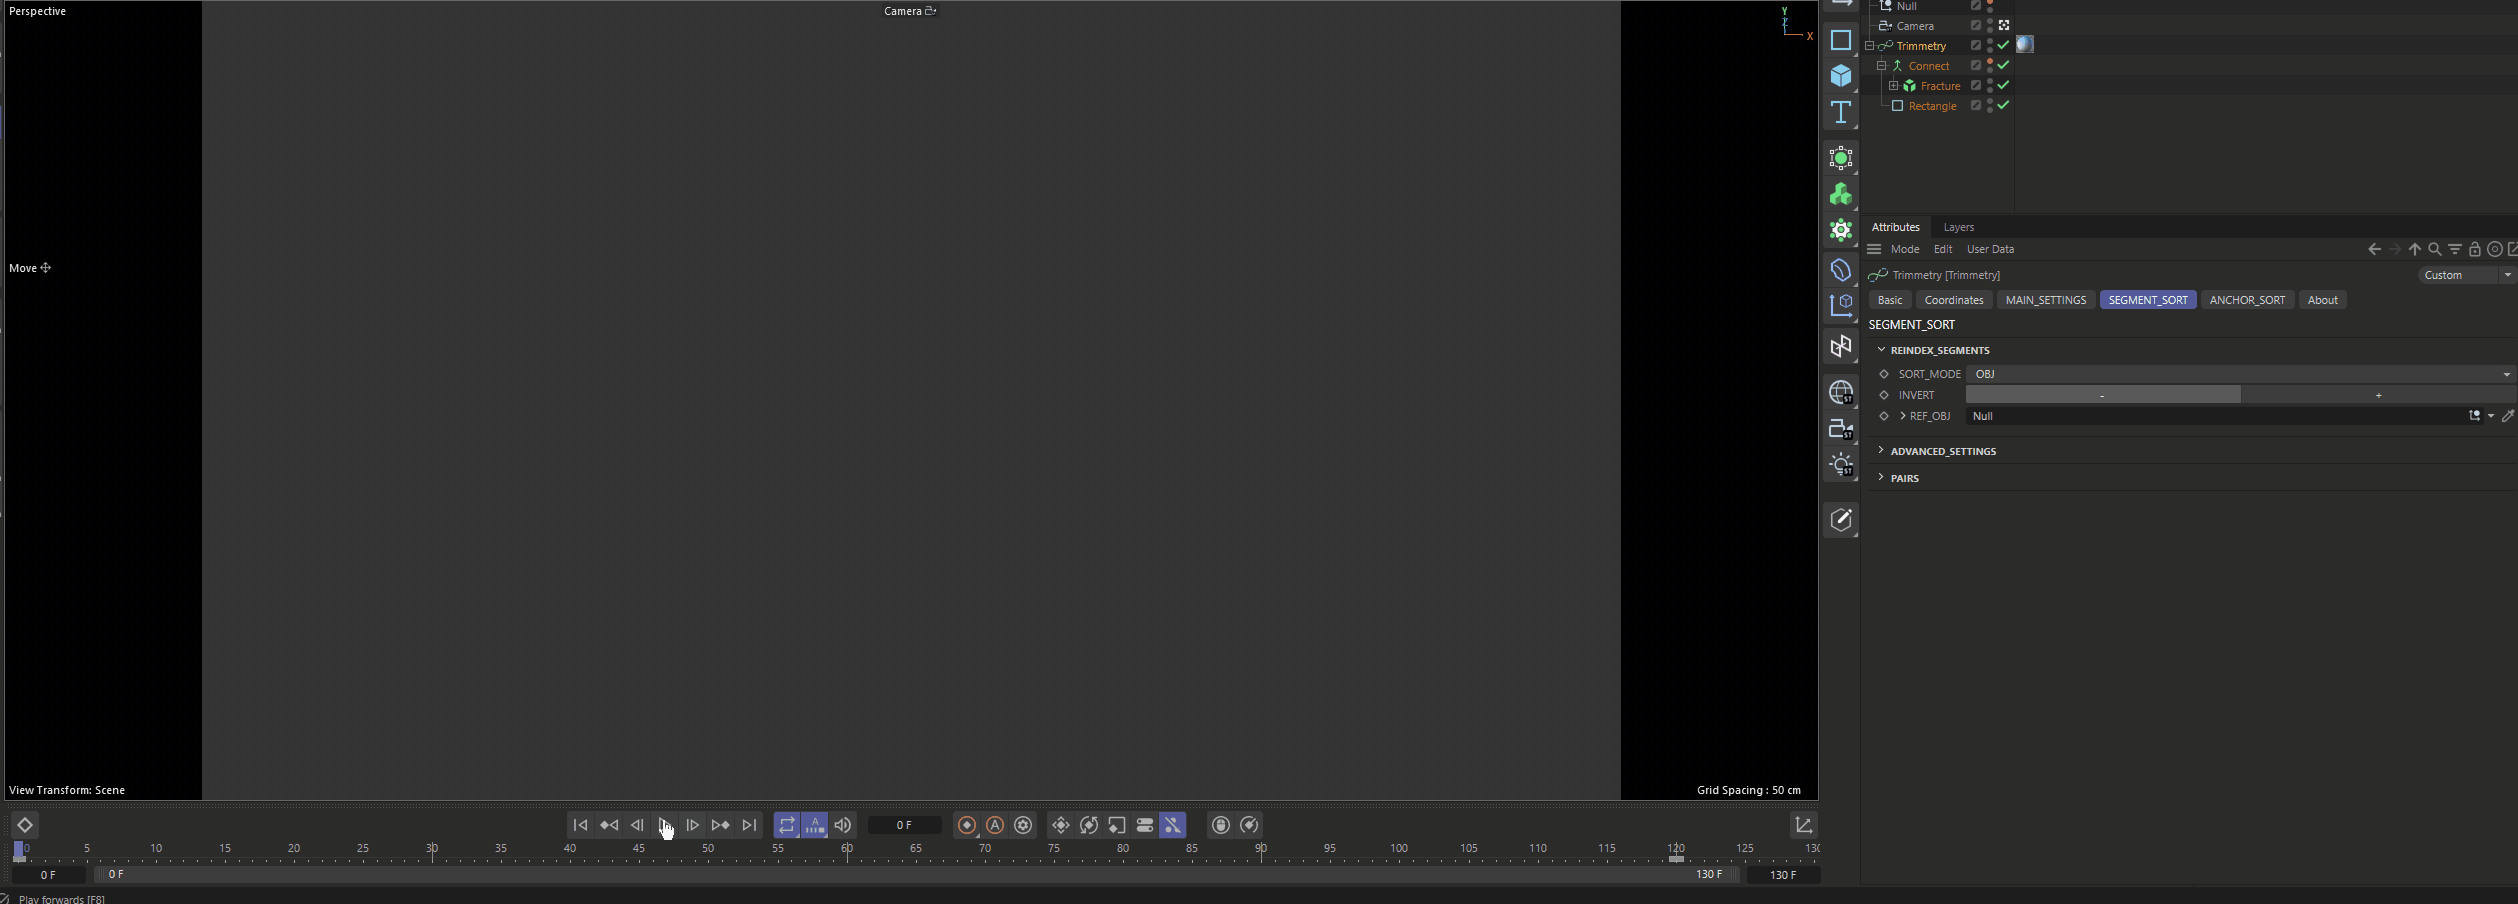Screen dimensions: 2518x904
Task: Open playback speed options icon
Action: 1249,825
